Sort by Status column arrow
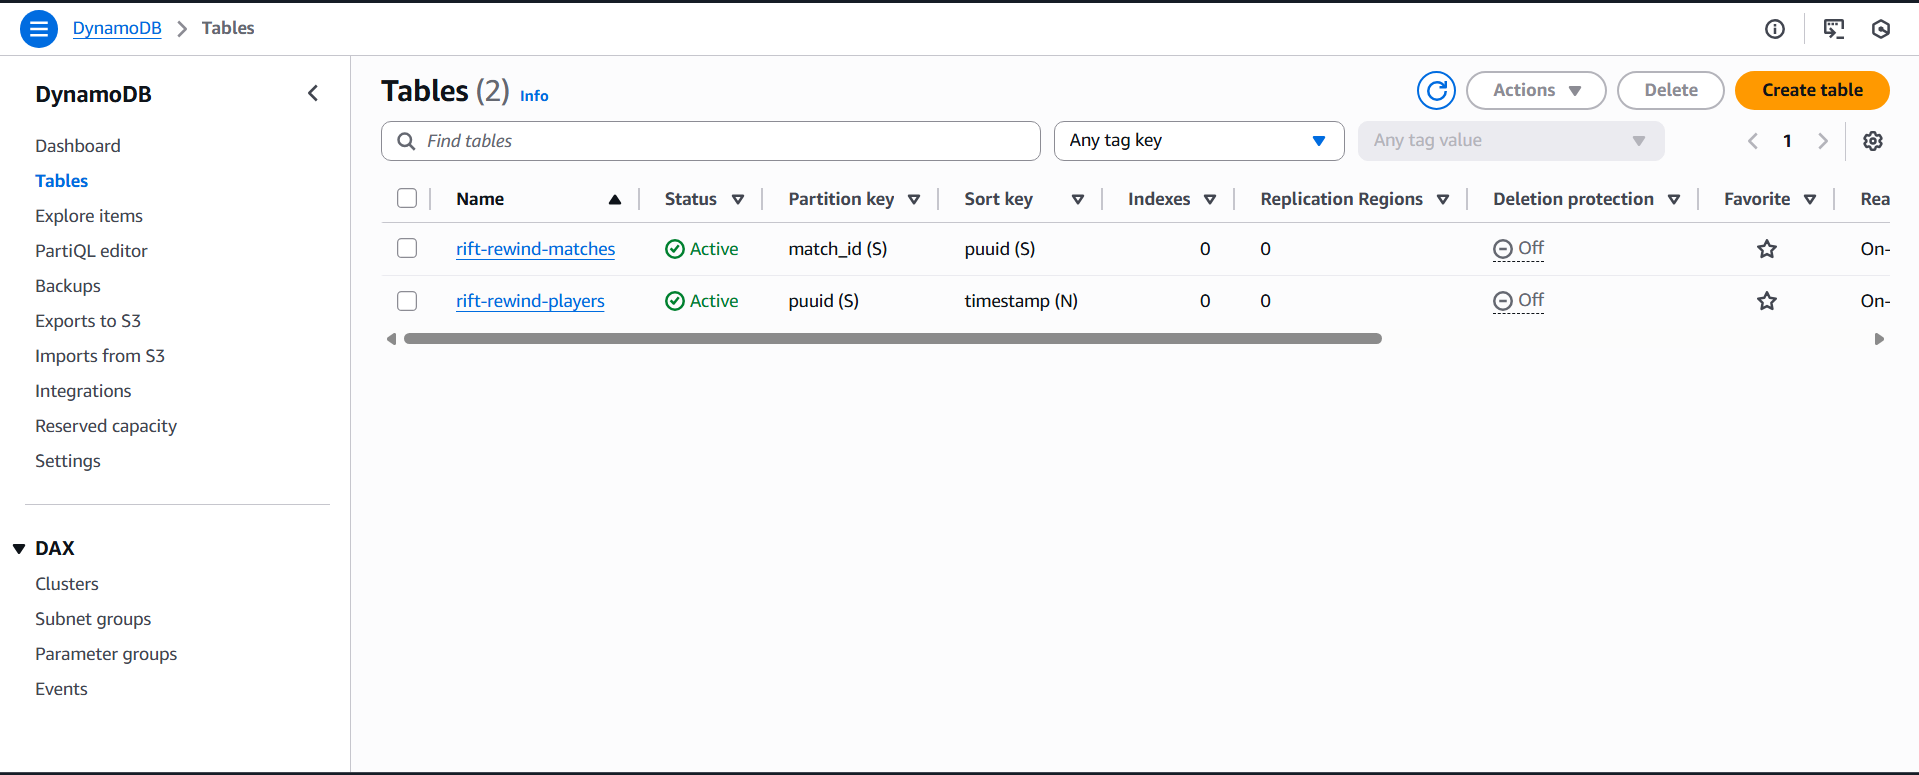Image resolution: width=1919 pixels, height=775 pixels. coord(738,200)
